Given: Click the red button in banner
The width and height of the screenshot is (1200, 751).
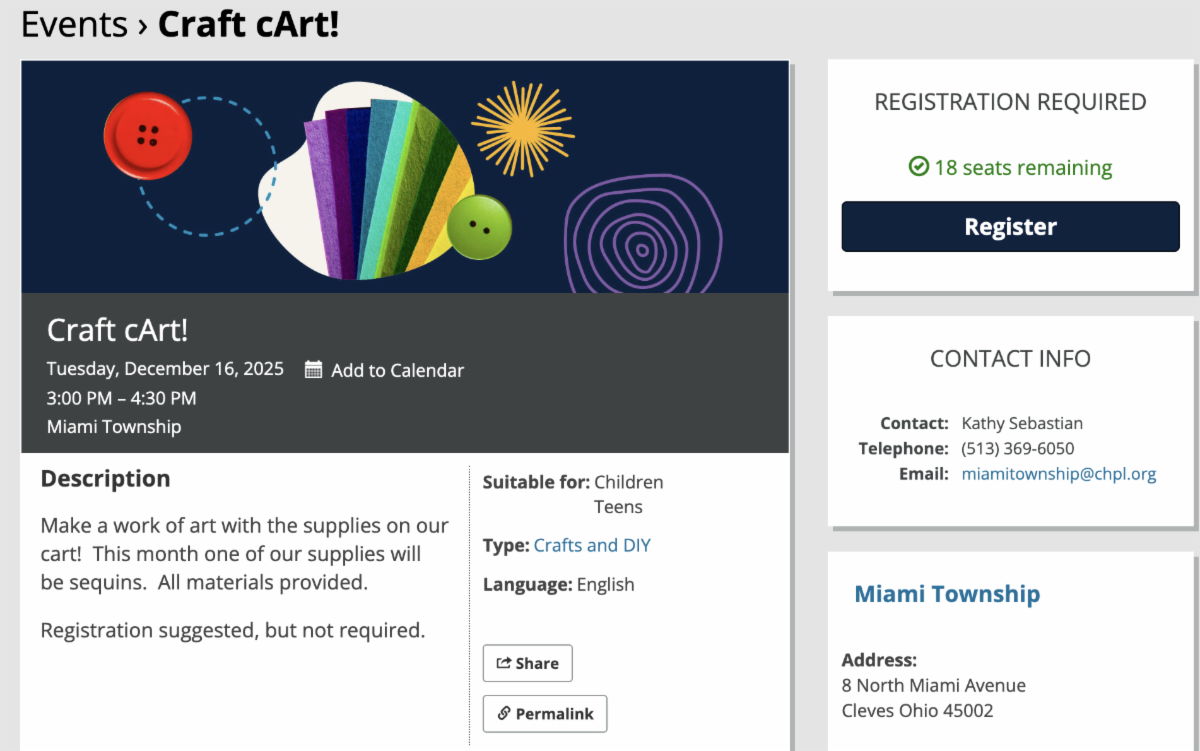Looking at the screenshot, I should tap(148, 135).
